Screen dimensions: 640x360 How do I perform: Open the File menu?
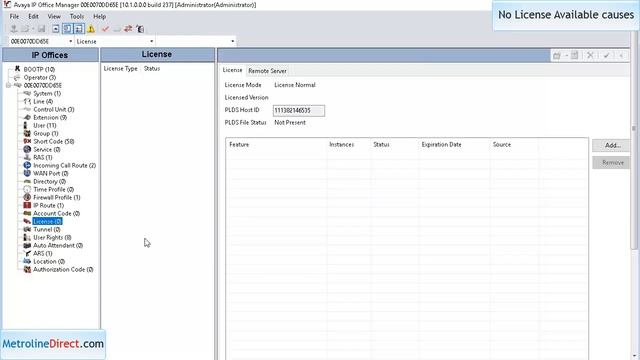pos(14,16)
